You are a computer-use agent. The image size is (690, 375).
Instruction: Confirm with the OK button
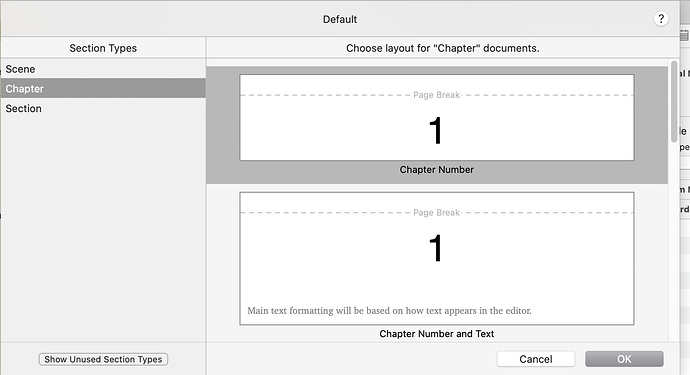[x=624, y=359]
